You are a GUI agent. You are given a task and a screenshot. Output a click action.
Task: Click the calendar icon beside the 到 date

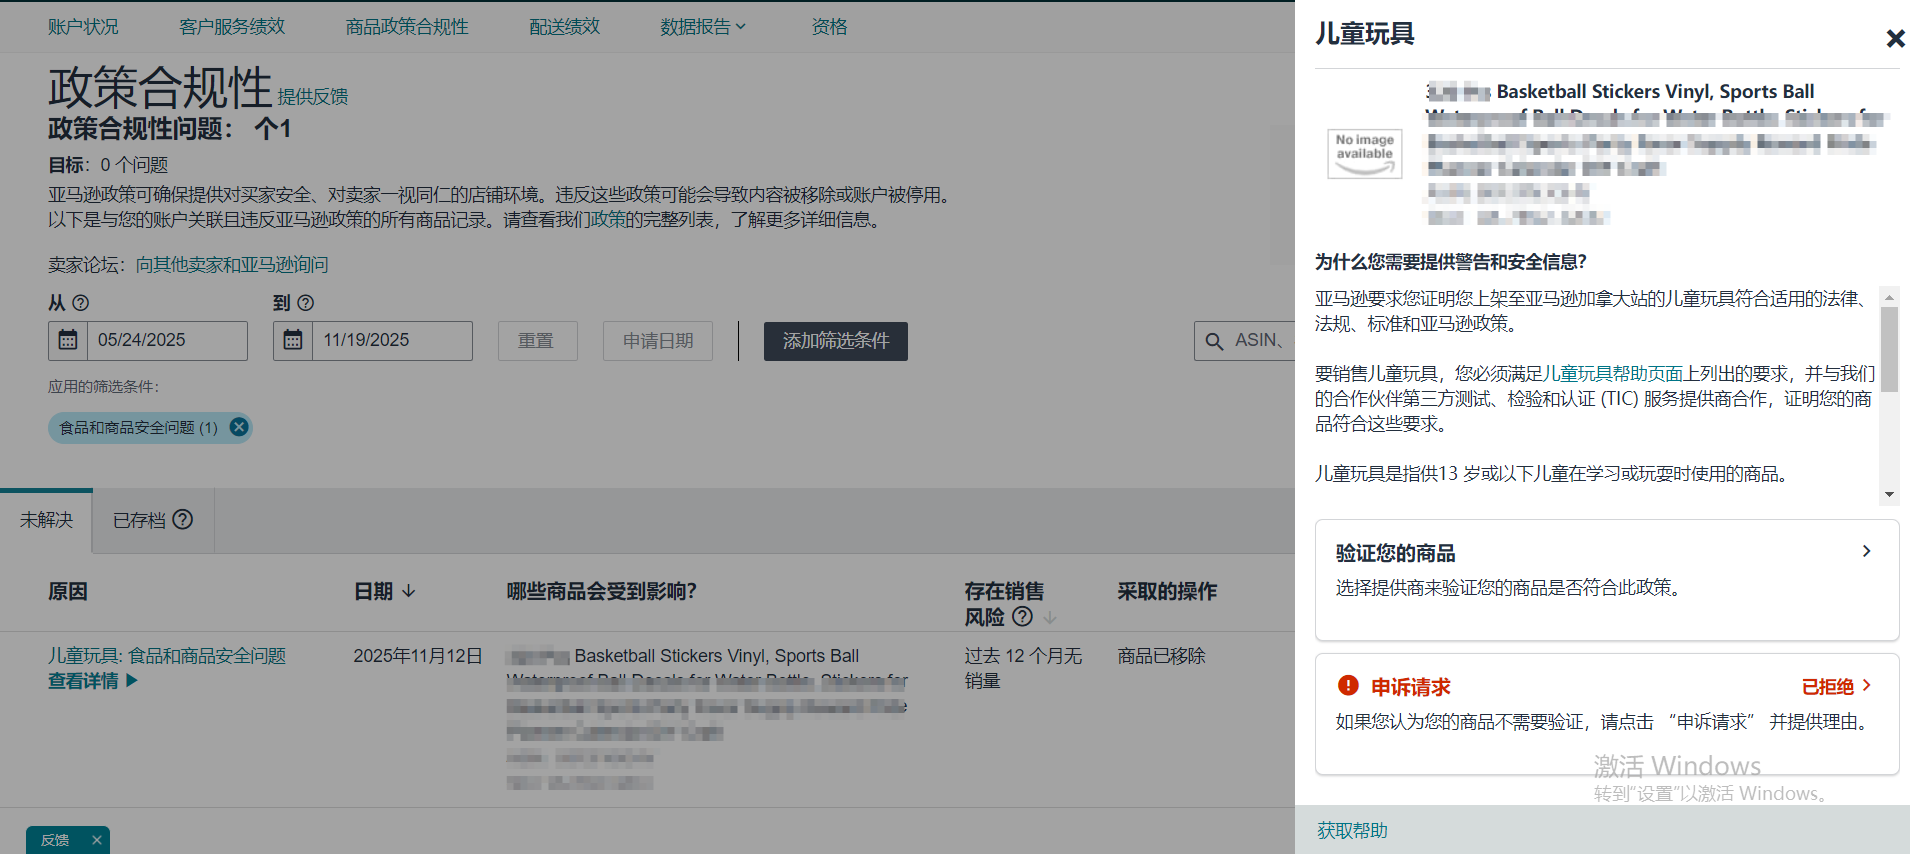(x=293, y=341)
